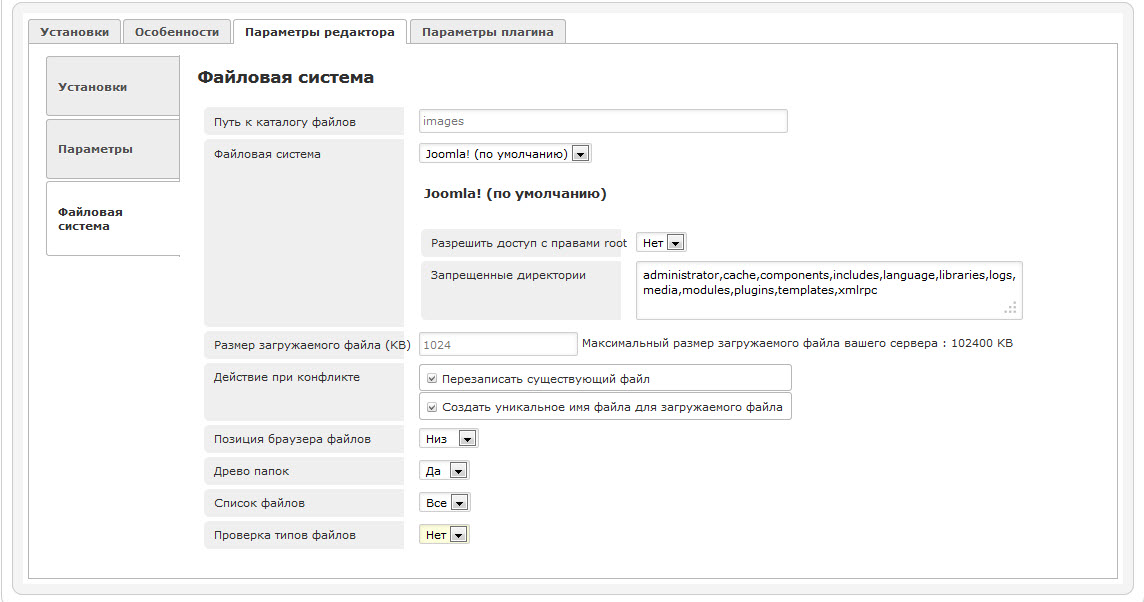
Task: Grab the text area resize handle
Action: click(1010, 308)
